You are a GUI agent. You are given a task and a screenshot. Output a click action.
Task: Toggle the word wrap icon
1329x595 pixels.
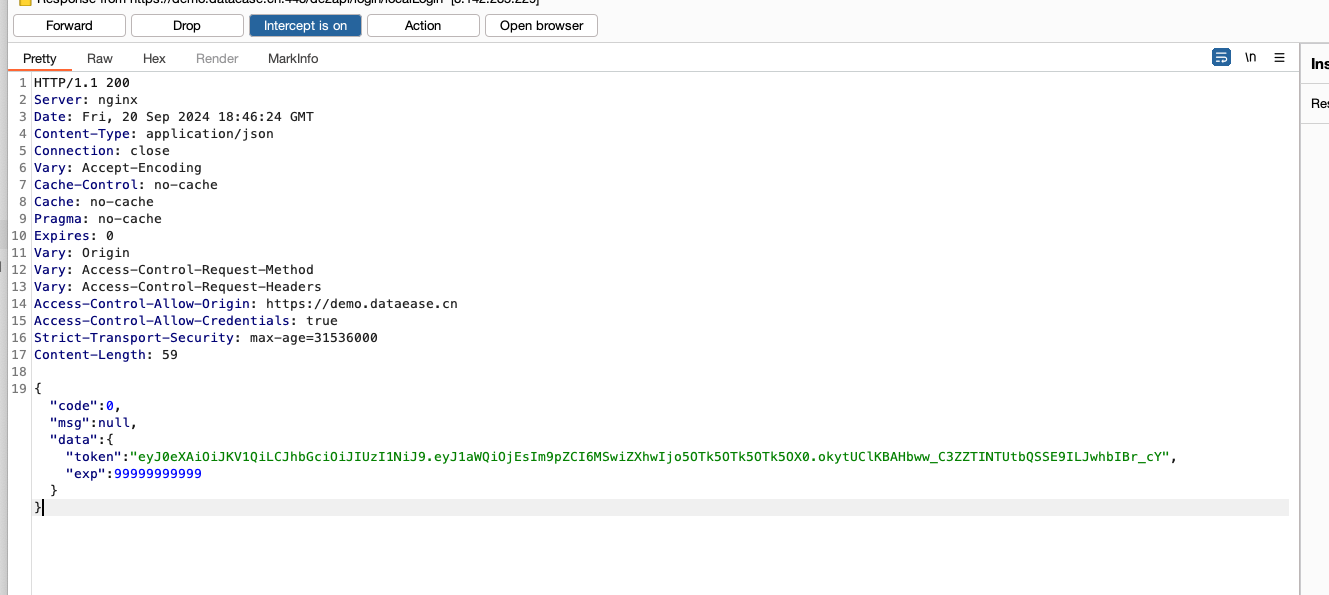pos(1221,58)
